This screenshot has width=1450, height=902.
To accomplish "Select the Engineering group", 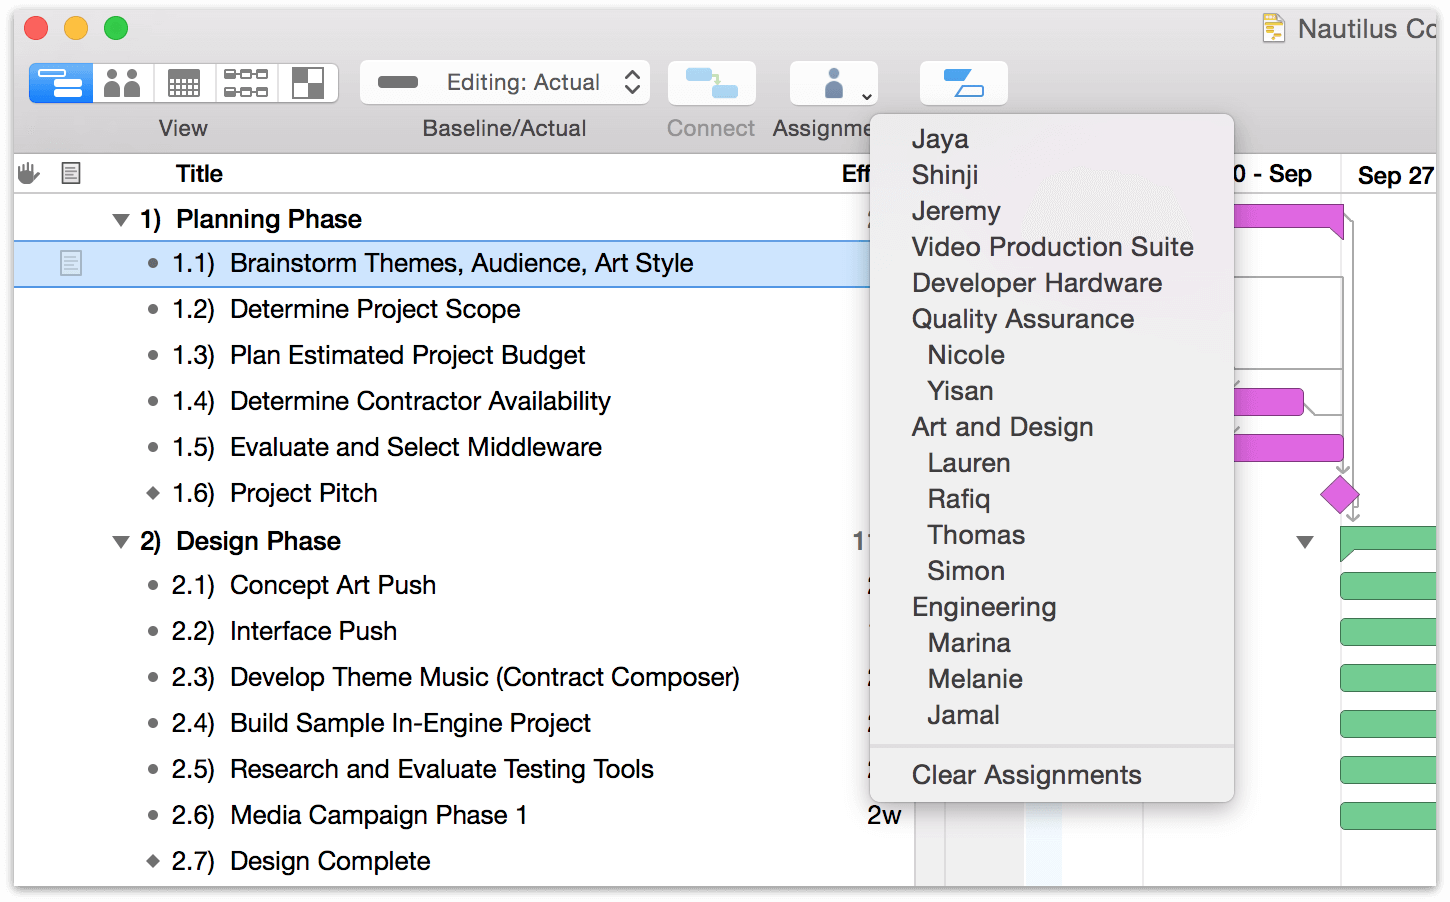I will tap(1052, 607).
